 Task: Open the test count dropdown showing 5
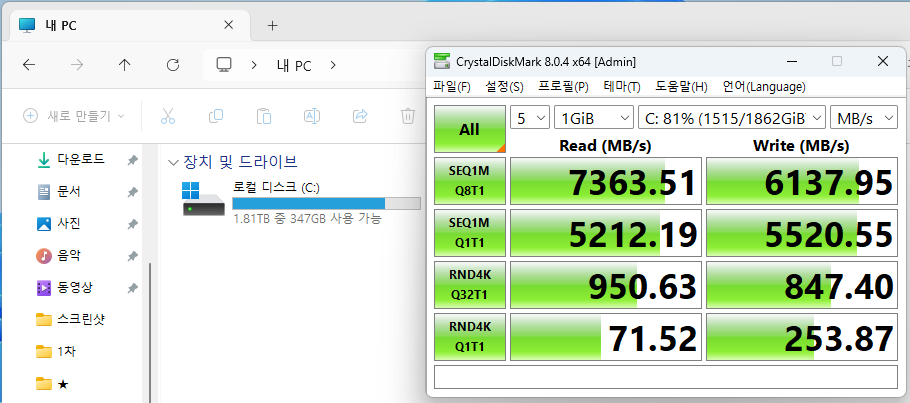tap(530, 118)
